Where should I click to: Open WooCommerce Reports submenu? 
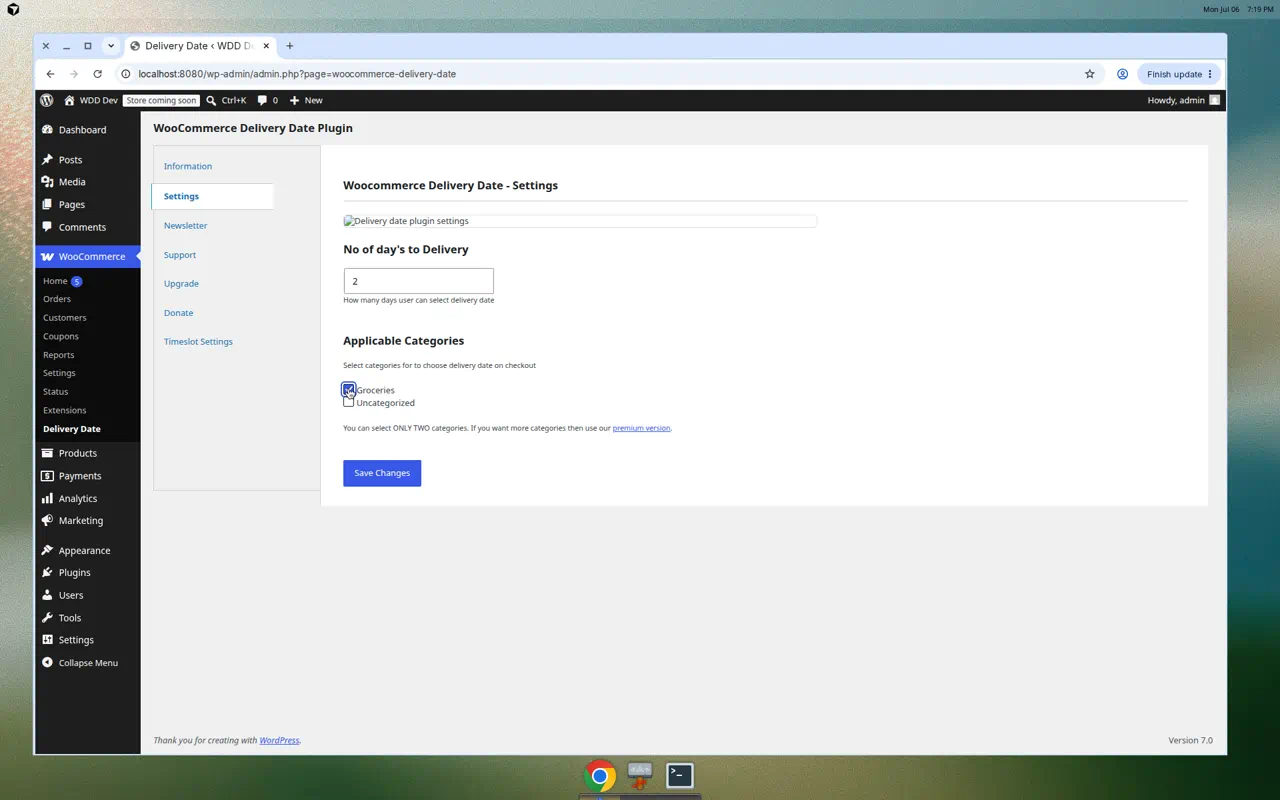(x=59, y=355)
